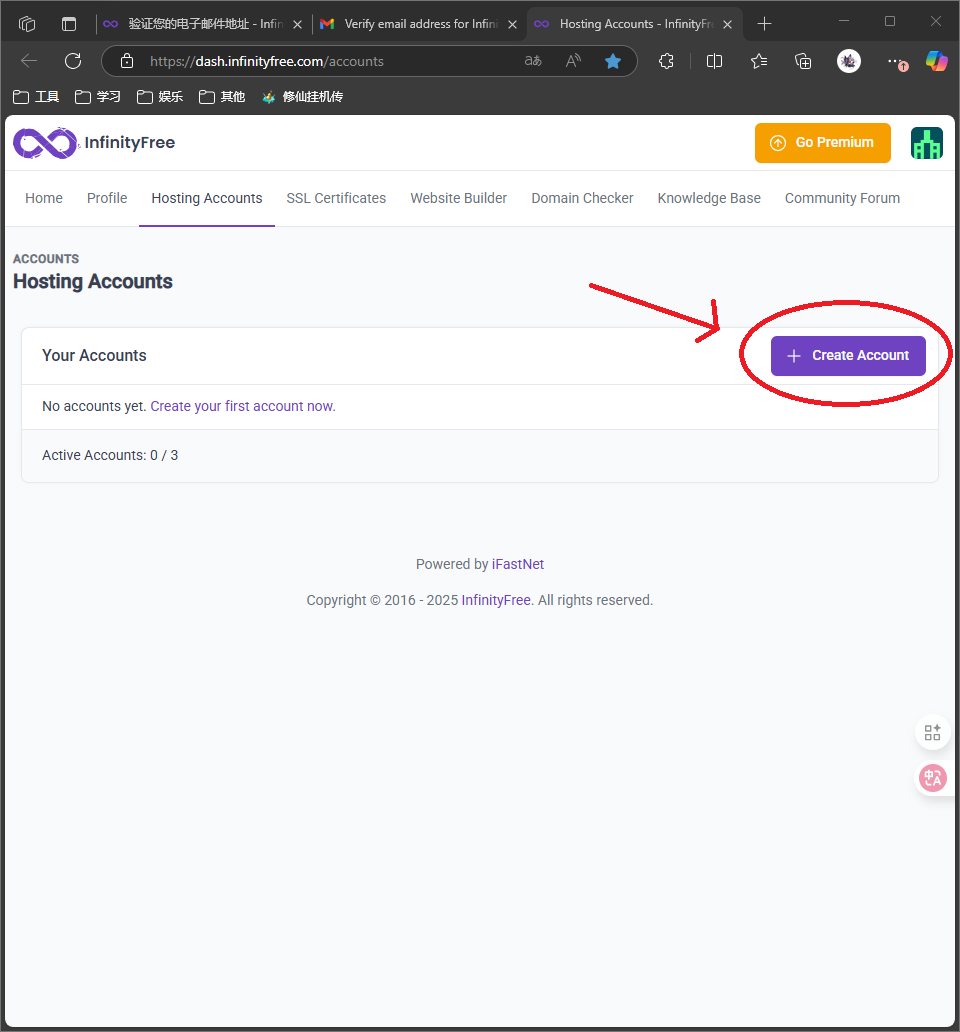Screen dimensions: 960x1032
Task: Click the Your Accounts heading
Action: point(94,355)
